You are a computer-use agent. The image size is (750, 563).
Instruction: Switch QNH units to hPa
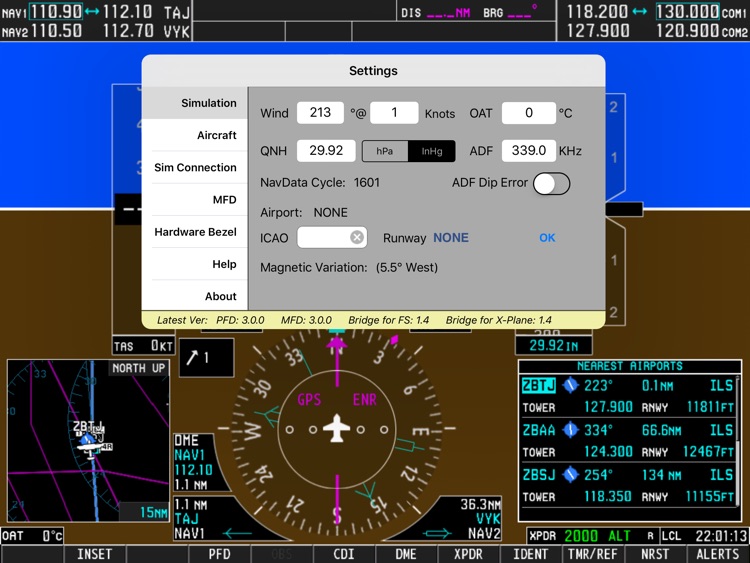click(385, 151)
